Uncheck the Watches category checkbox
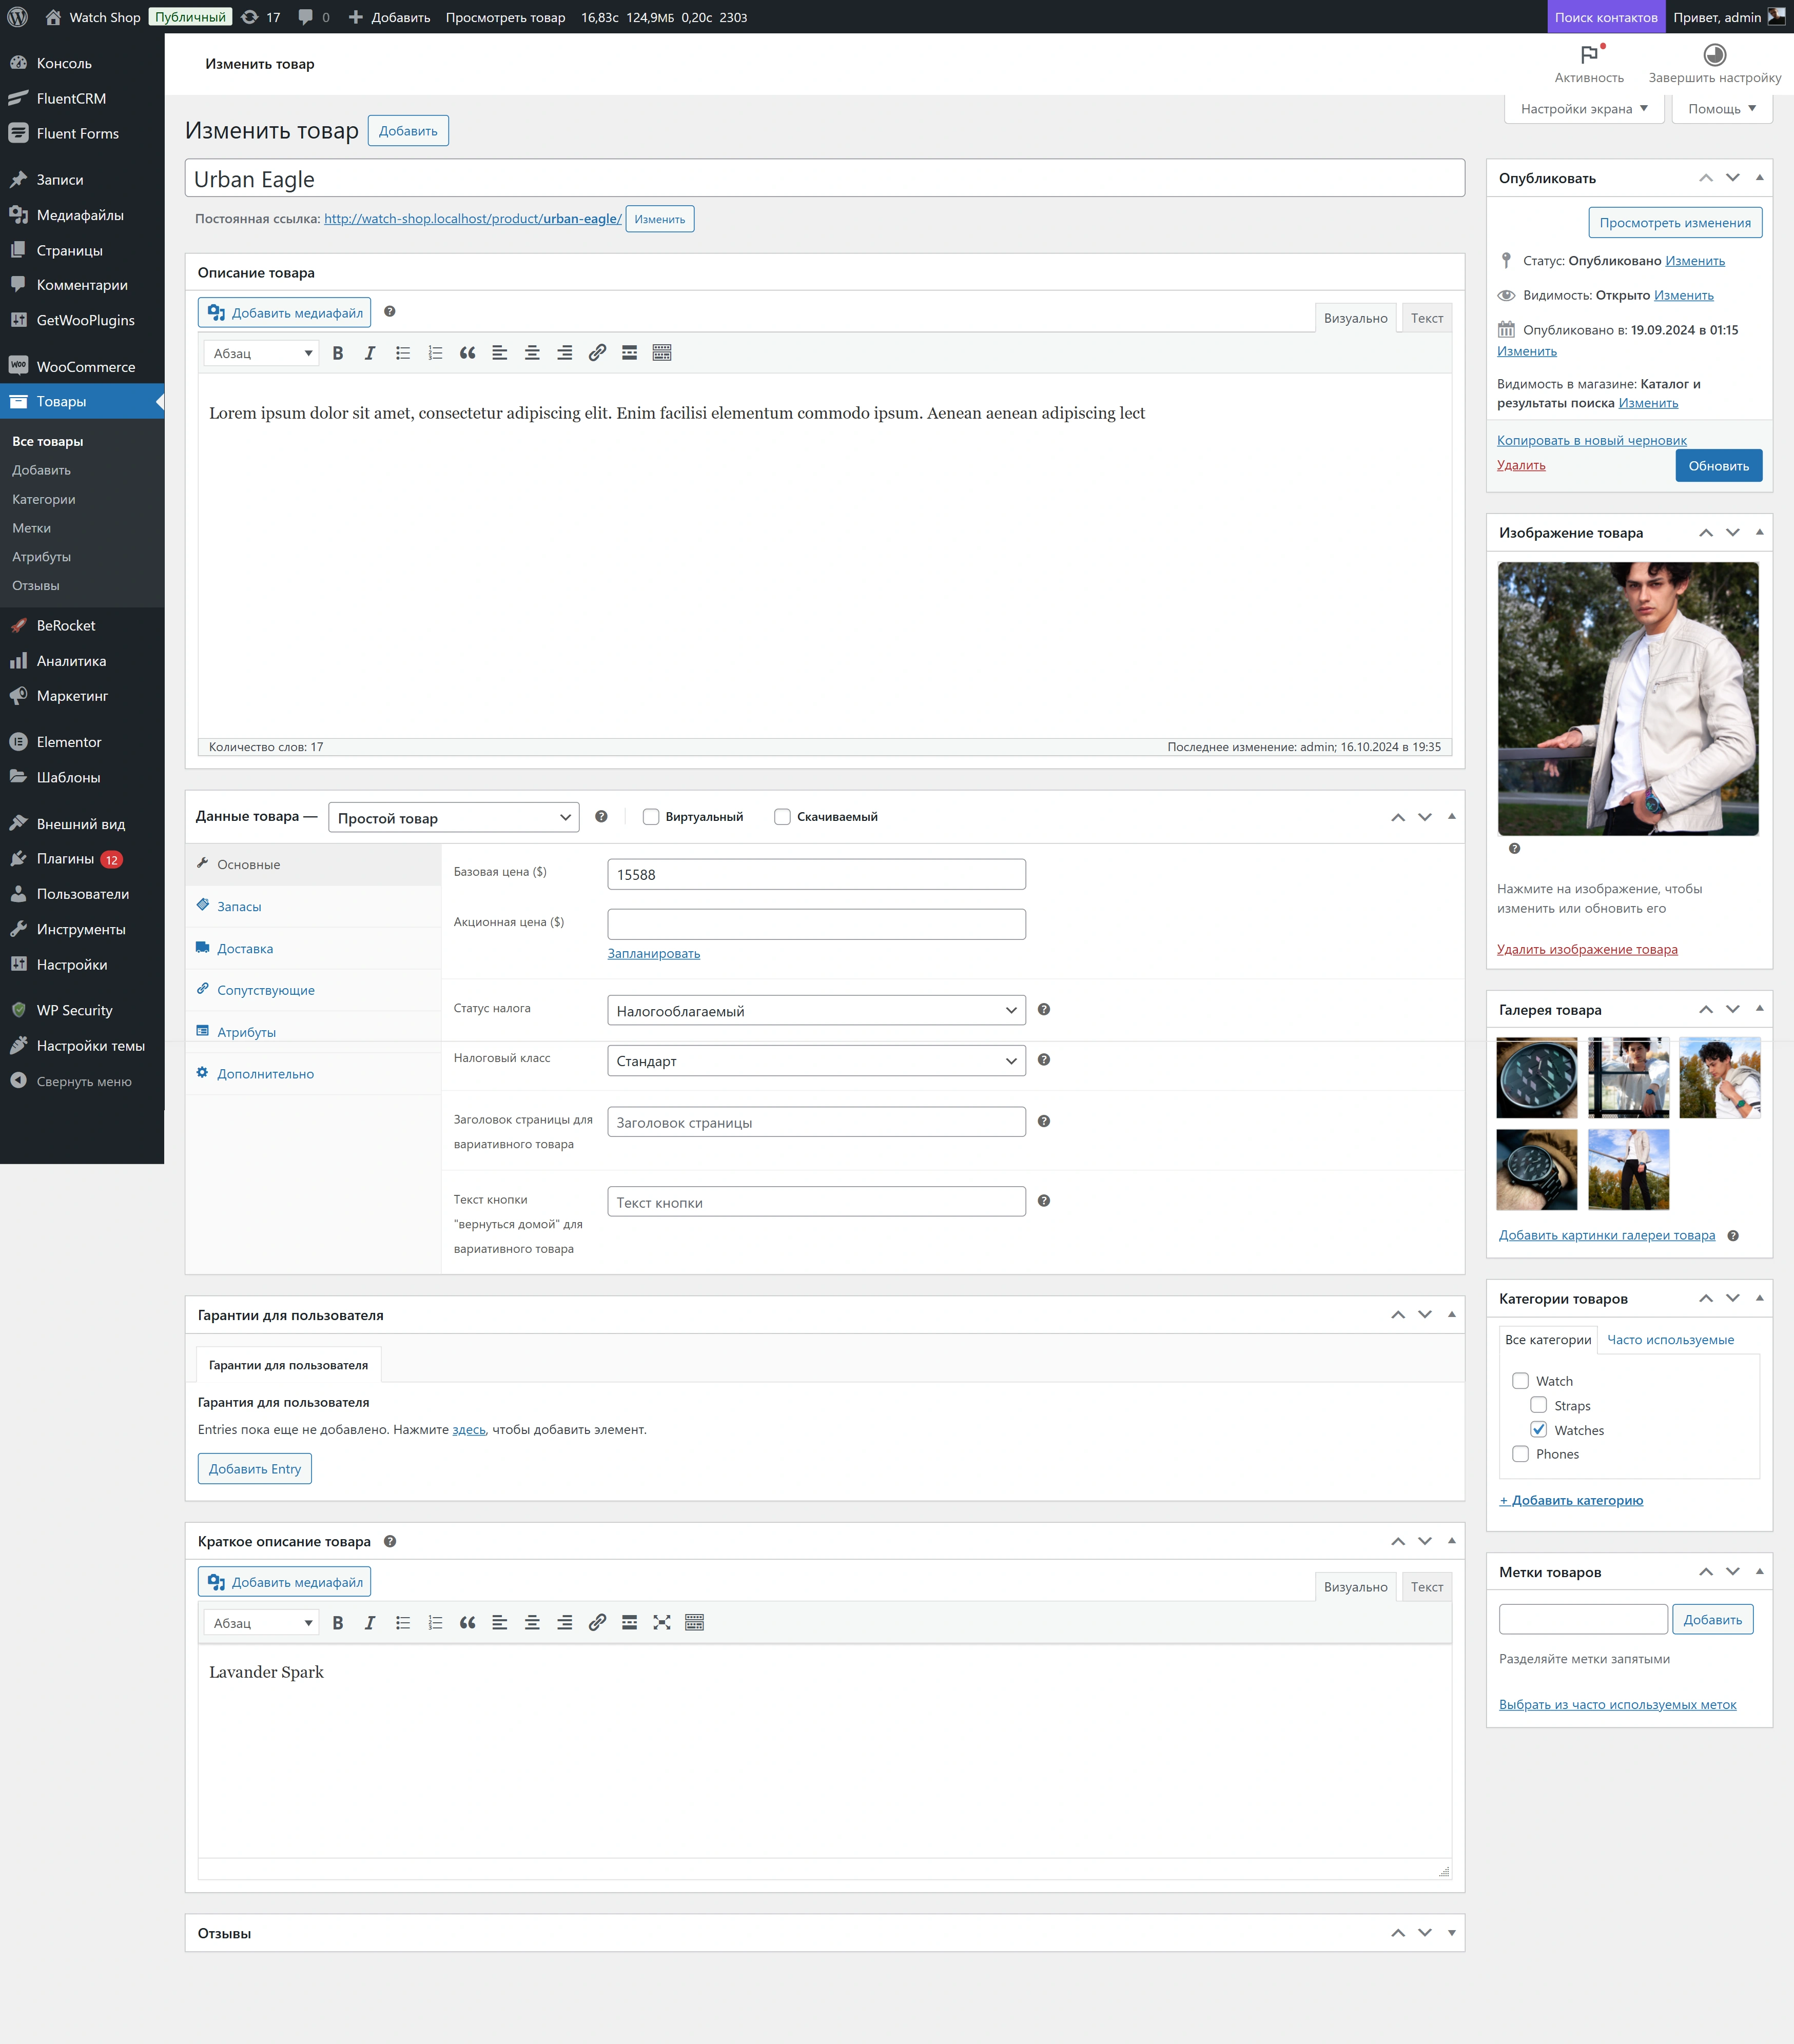 tap(1538, 1430)
